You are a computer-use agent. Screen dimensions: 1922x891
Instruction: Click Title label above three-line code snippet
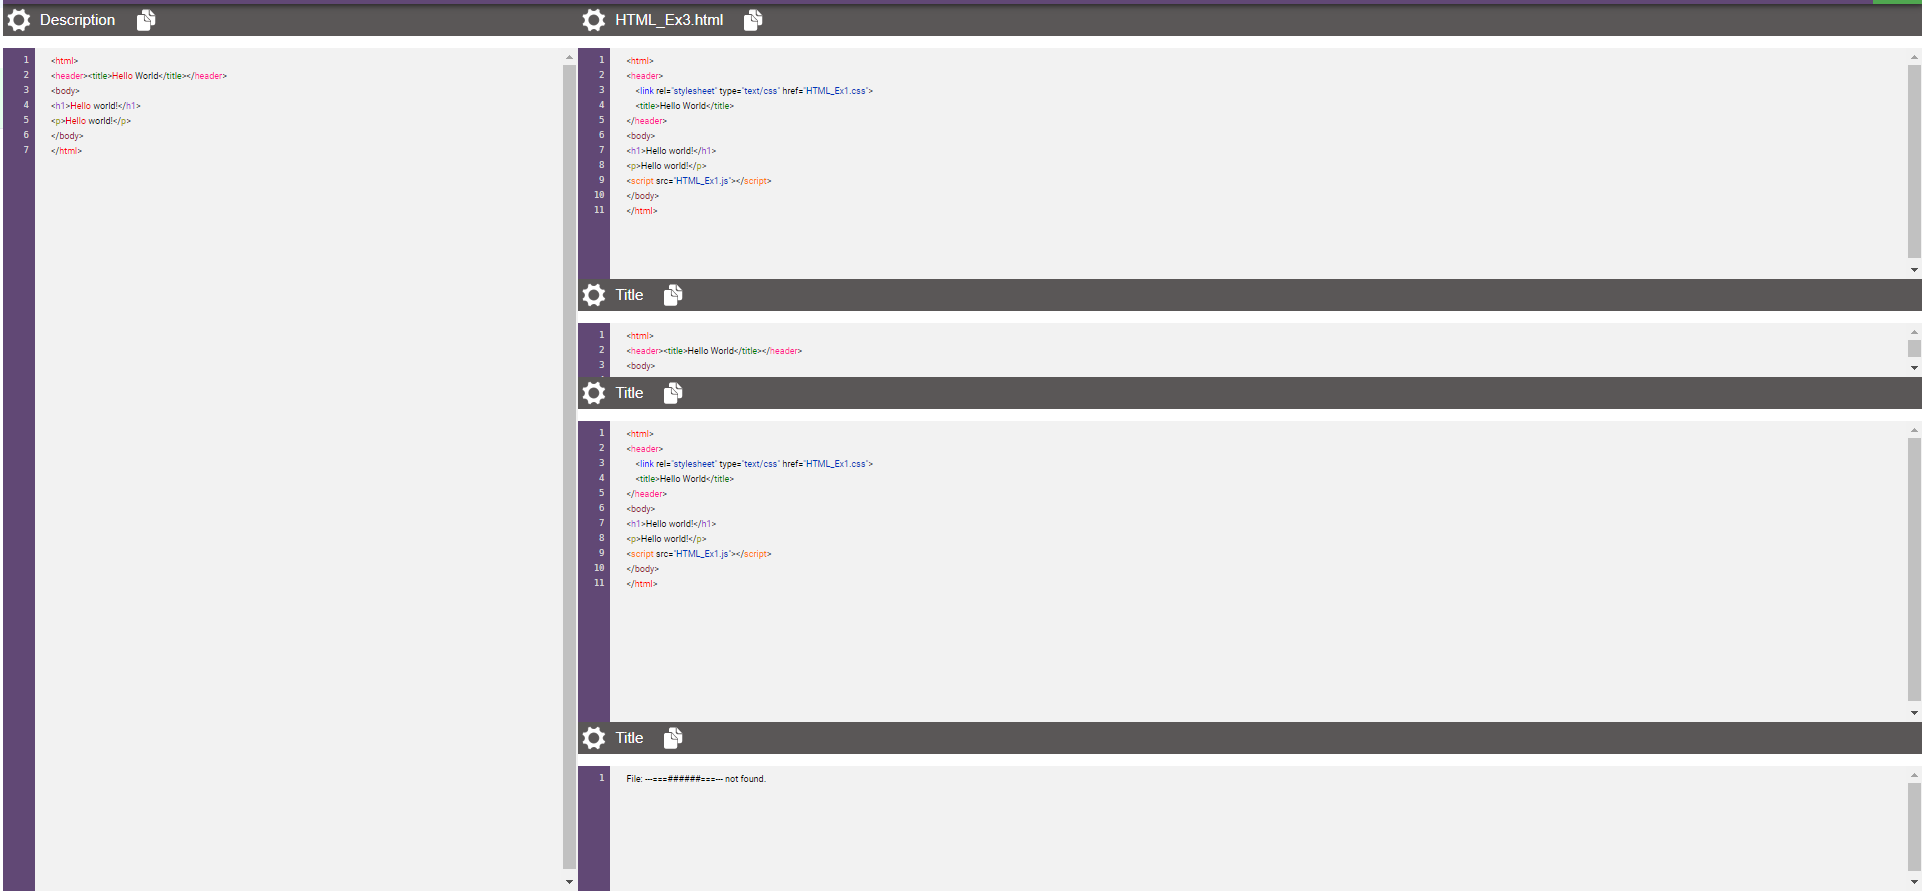tap(629, 295)
